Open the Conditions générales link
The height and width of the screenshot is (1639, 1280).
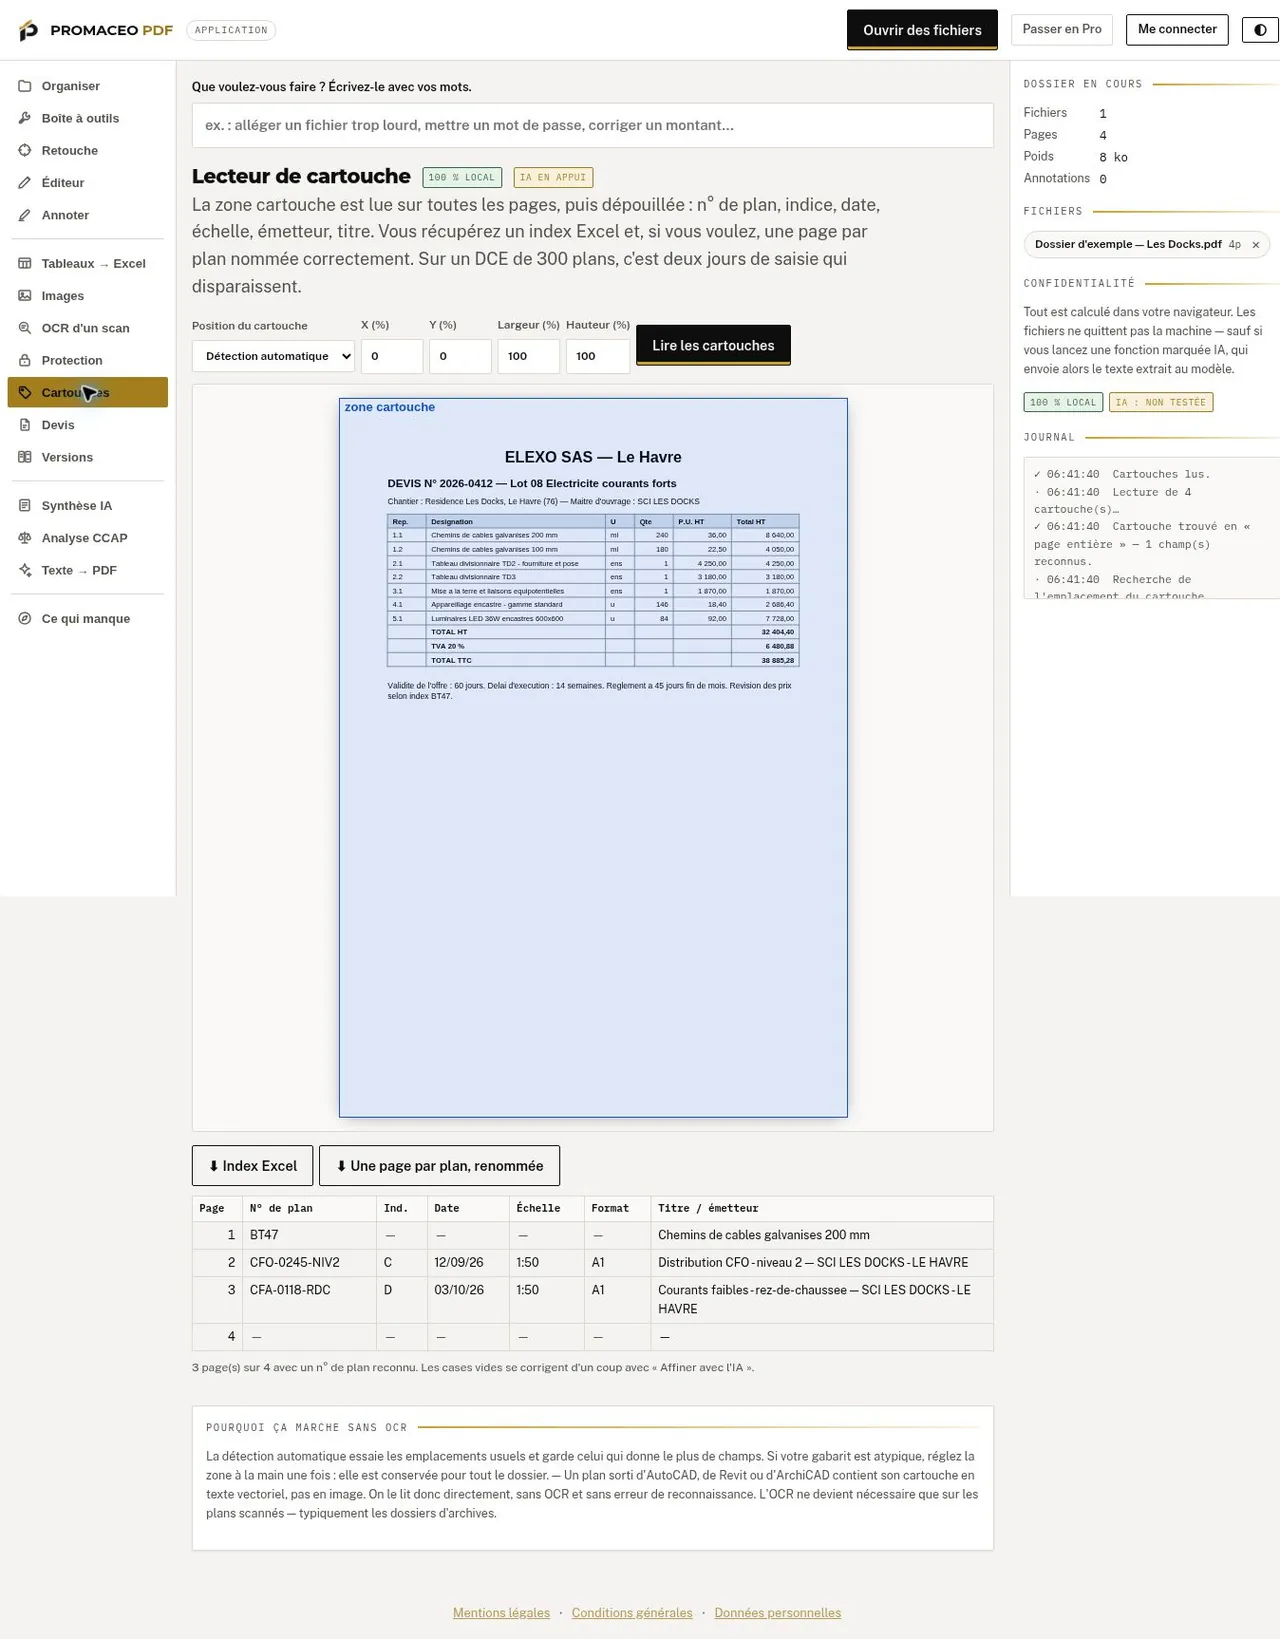632,1613
